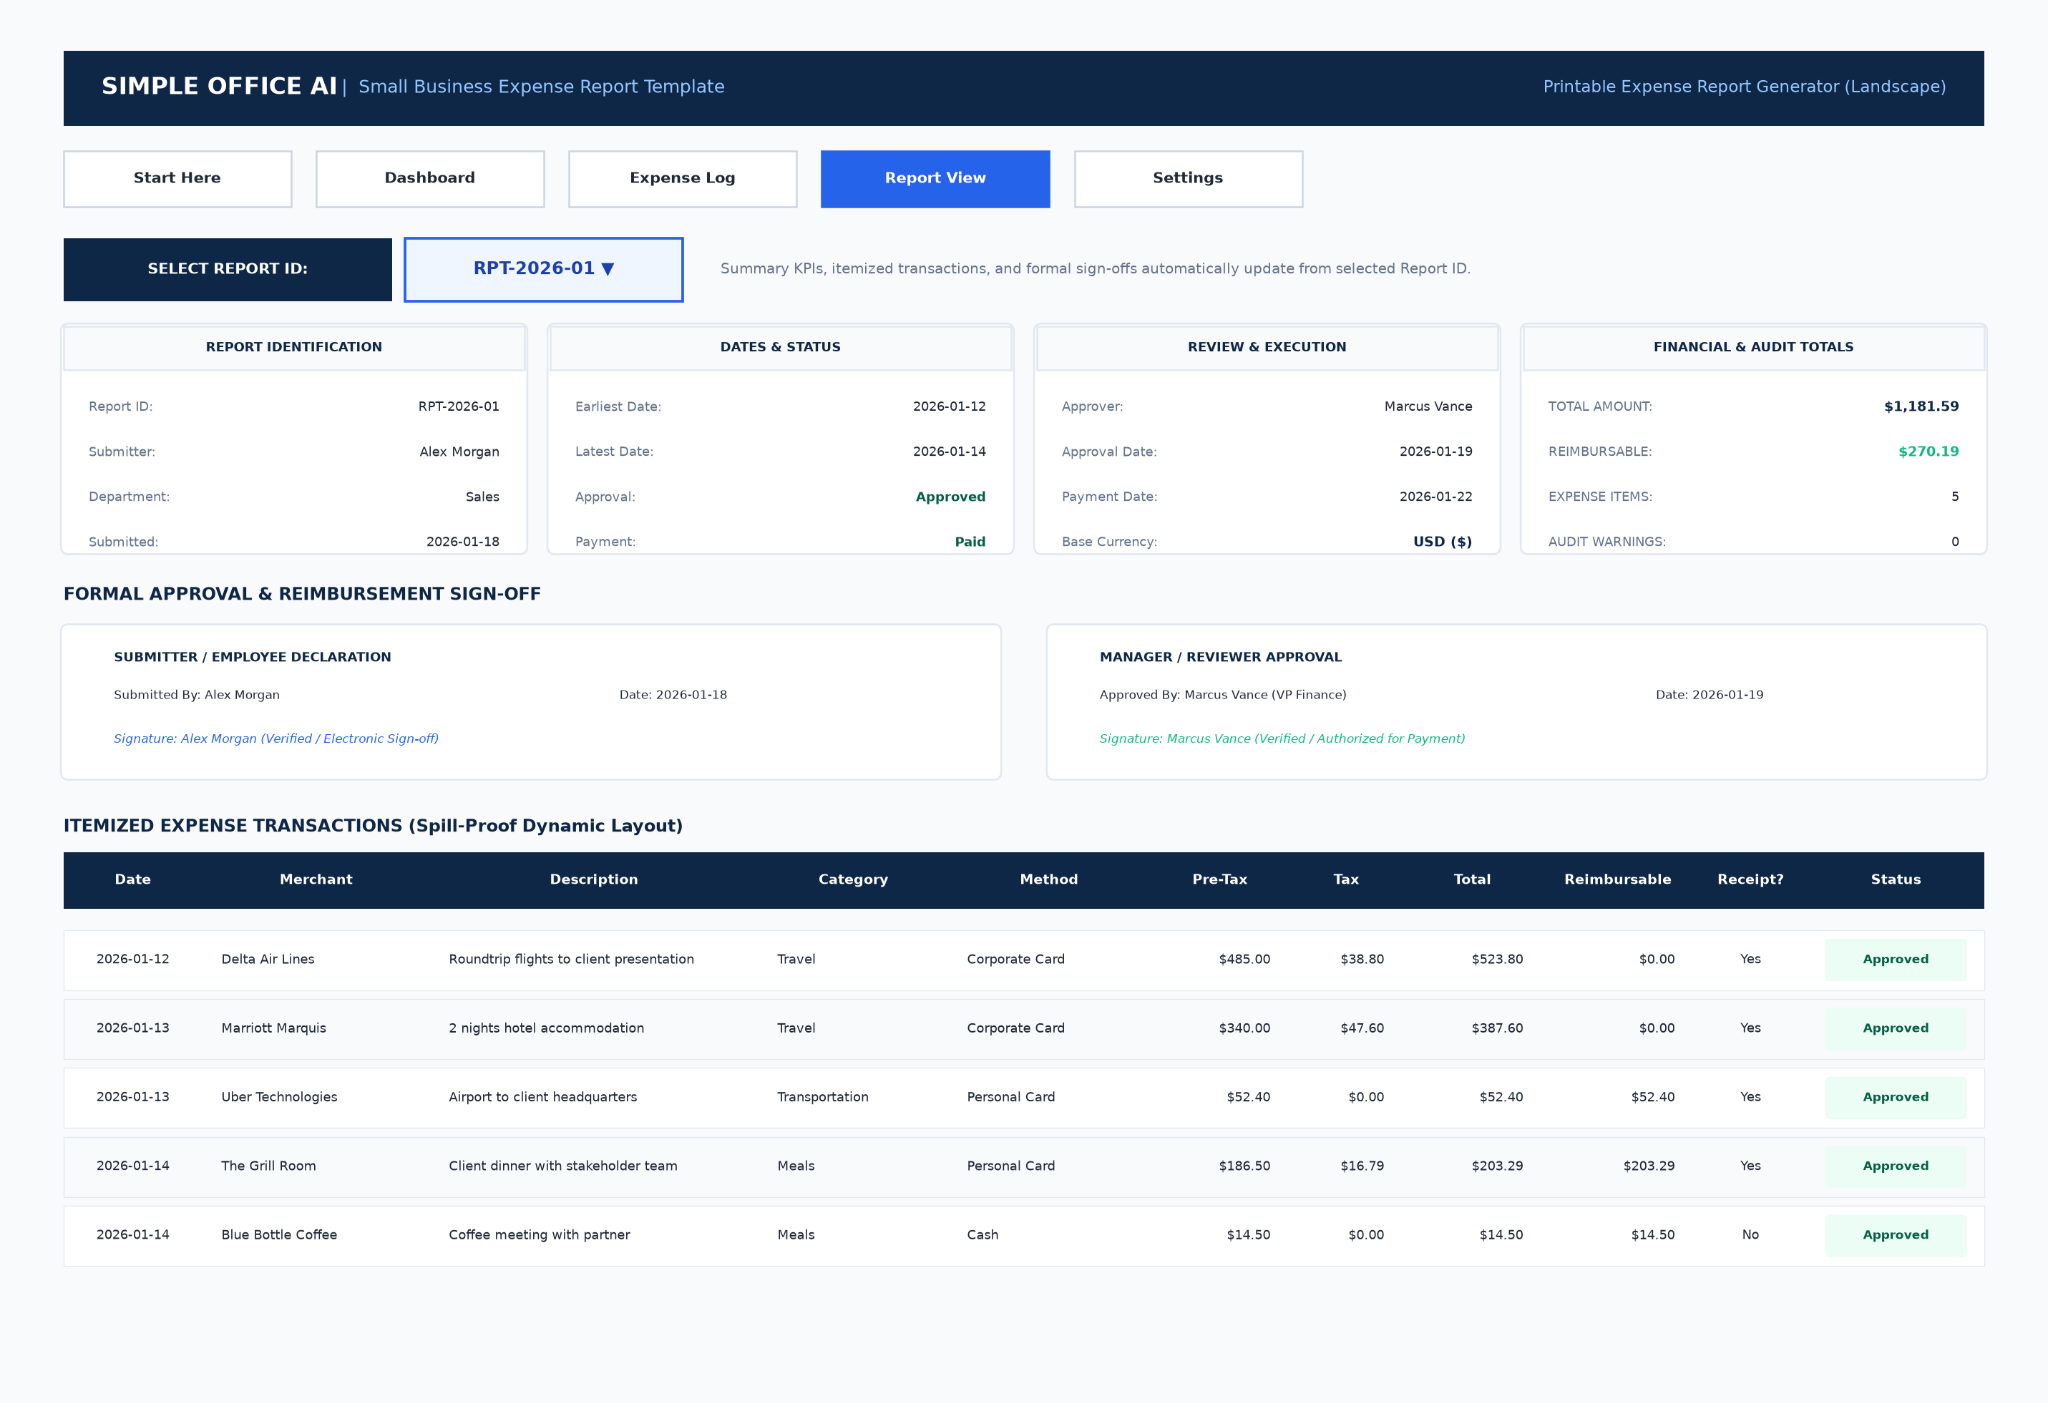Viewport: 2048px width, 1403px height.
Task: Click the $1,181.59 total amount value
Action: (1921, 406)
